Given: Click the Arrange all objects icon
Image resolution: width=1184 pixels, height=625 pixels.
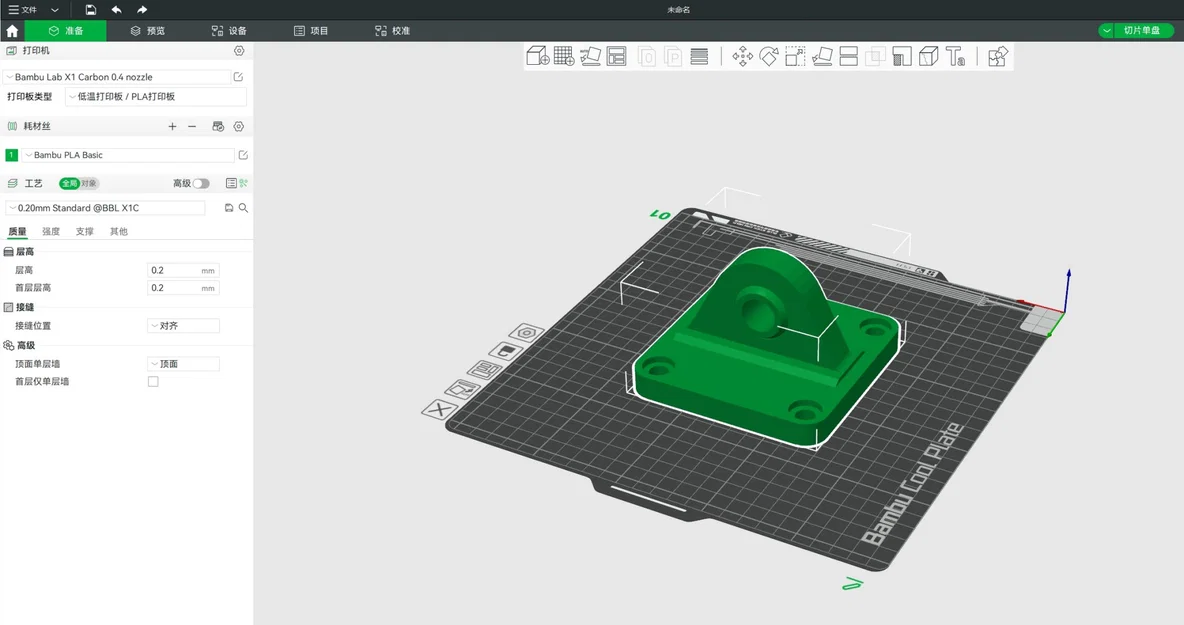Looking at the screenshot, I should (x=617, y=56).
